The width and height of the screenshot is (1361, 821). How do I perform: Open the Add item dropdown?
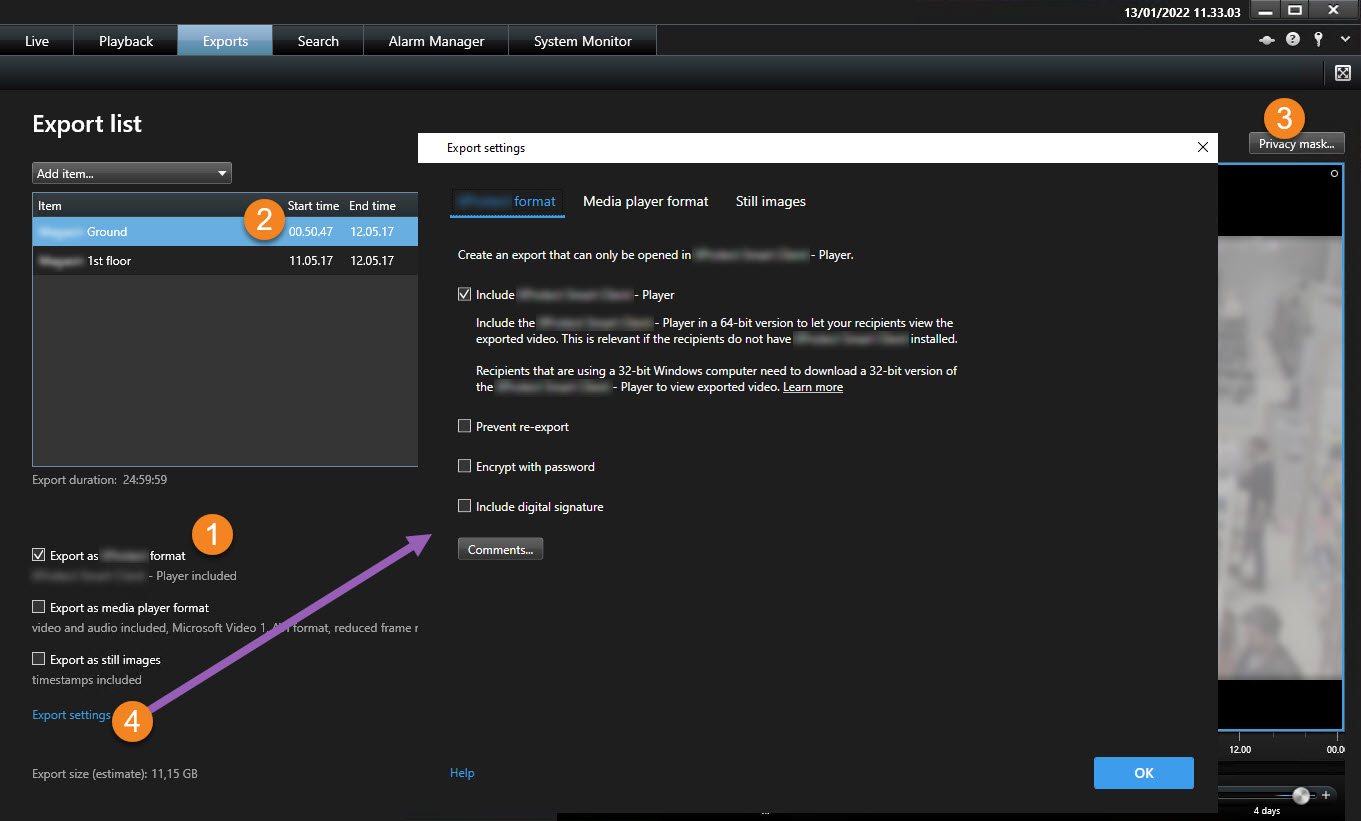point(132,173)
